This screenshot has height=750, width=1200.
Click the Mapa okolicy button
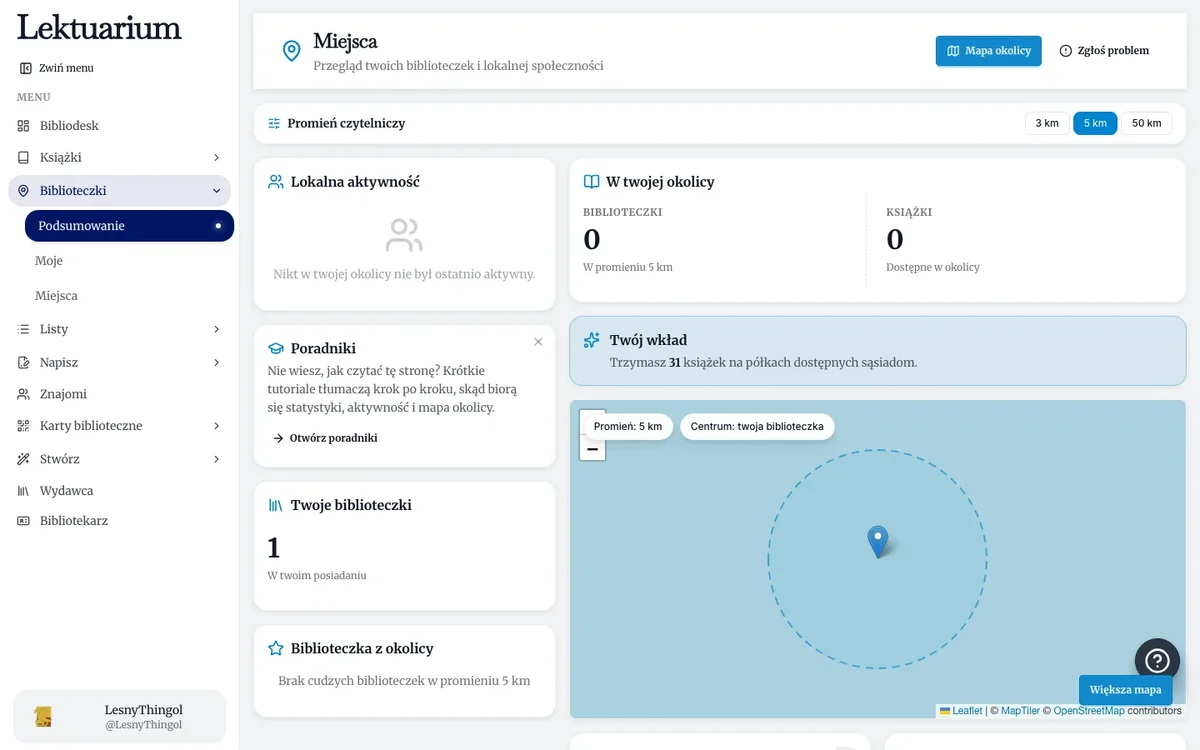[988, 51]
